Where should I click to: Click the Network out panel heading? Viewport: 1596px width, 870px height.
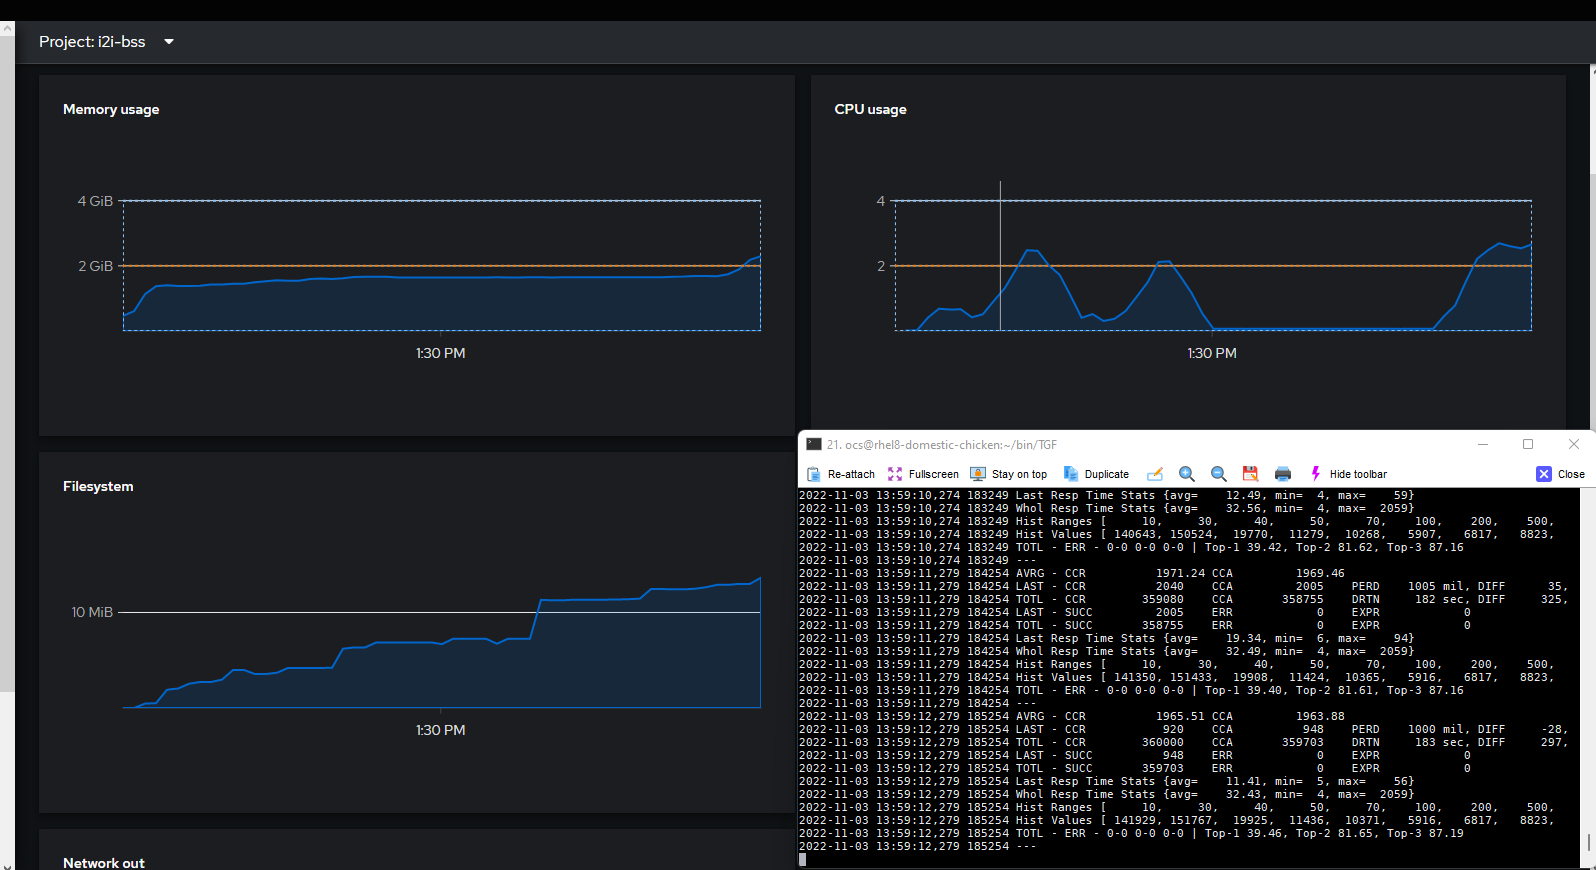tap(104, 862)
